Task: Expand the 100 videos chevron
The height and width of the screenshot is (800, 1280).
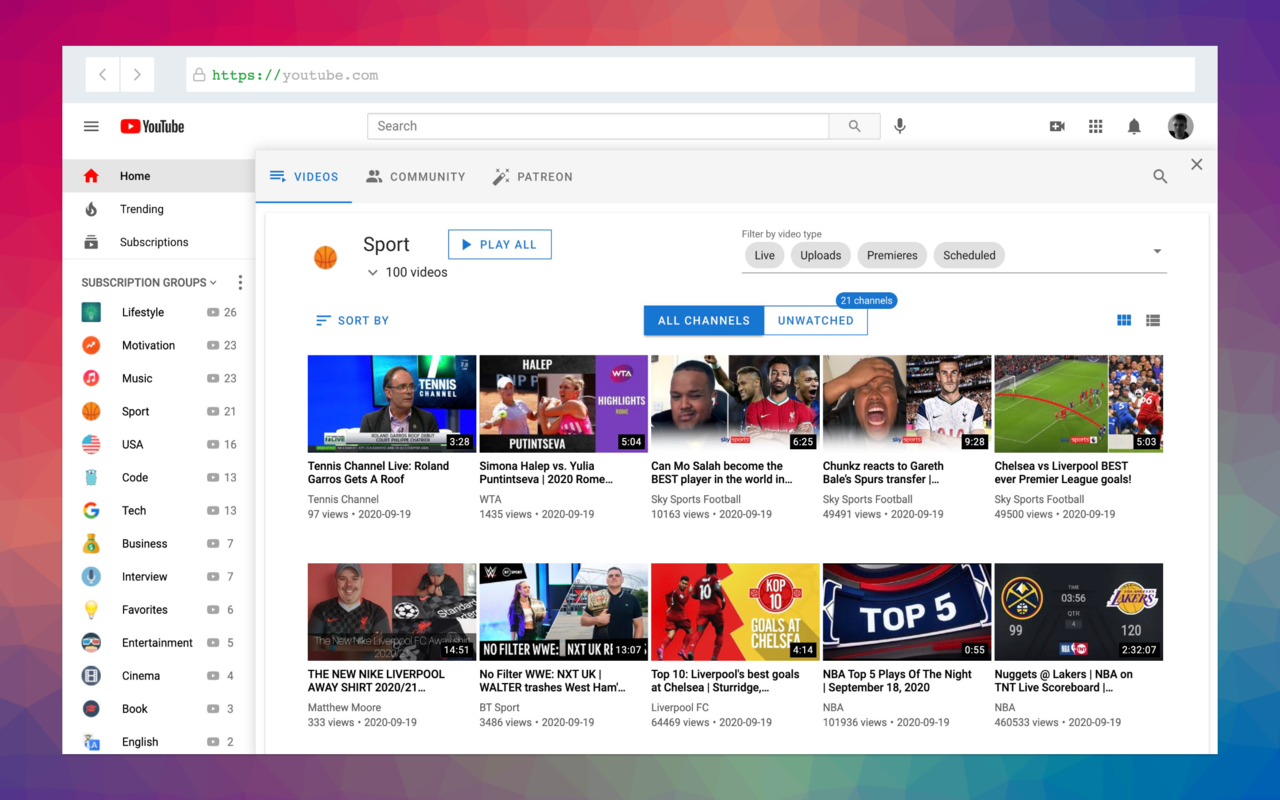Action: pos(373,272)
